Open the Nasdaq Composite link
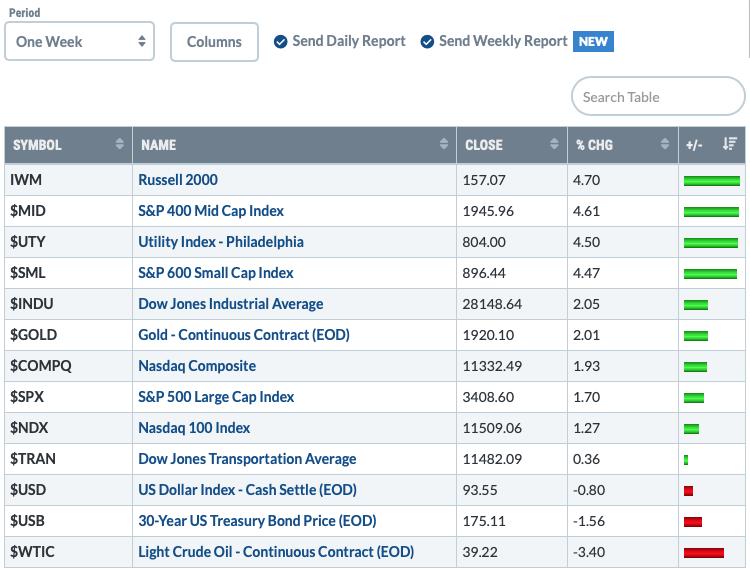Image resolution: width=750 pixels, height=572 pixels. point(197,366)
